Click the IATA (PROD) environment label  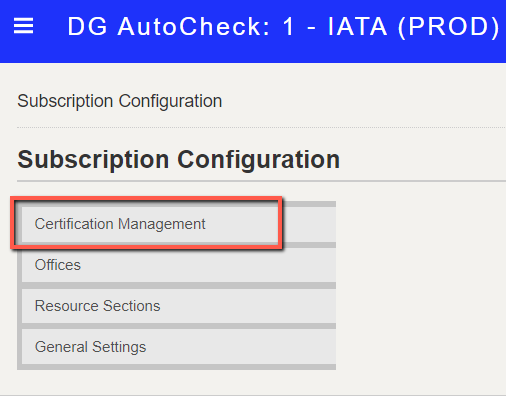click(x=414, y=27)
